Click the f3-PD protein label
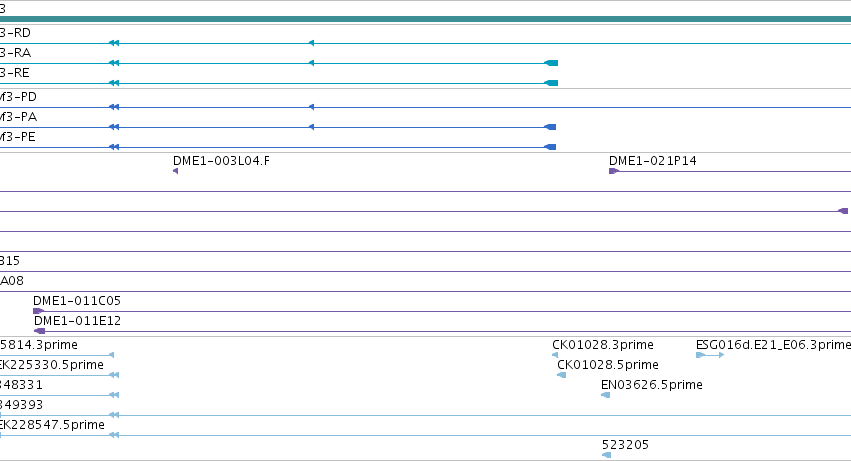This screenshot has width=851, height=461. pos(18,97)
